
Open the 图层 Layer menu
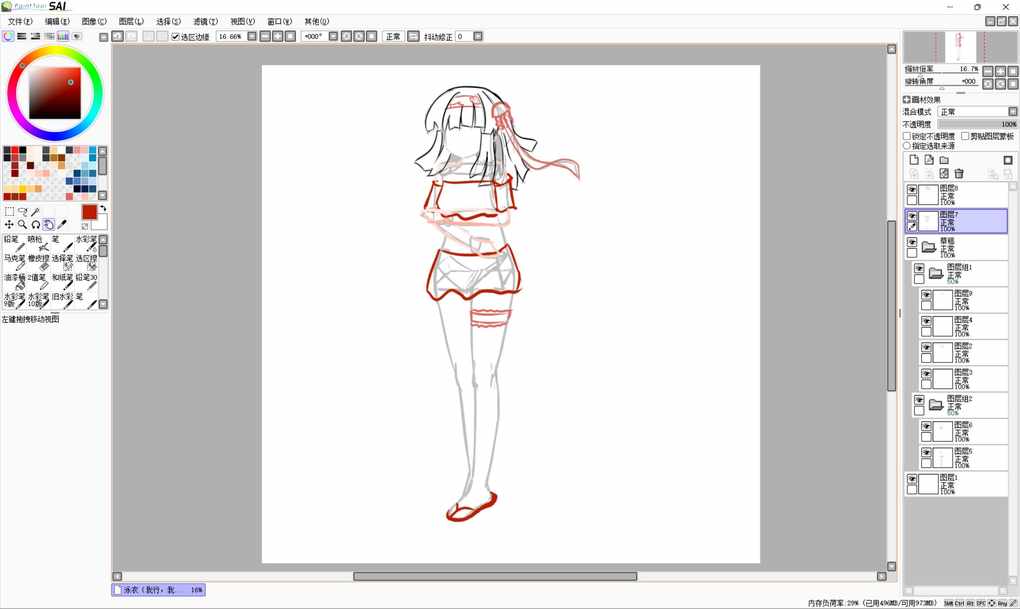point(131,21)
